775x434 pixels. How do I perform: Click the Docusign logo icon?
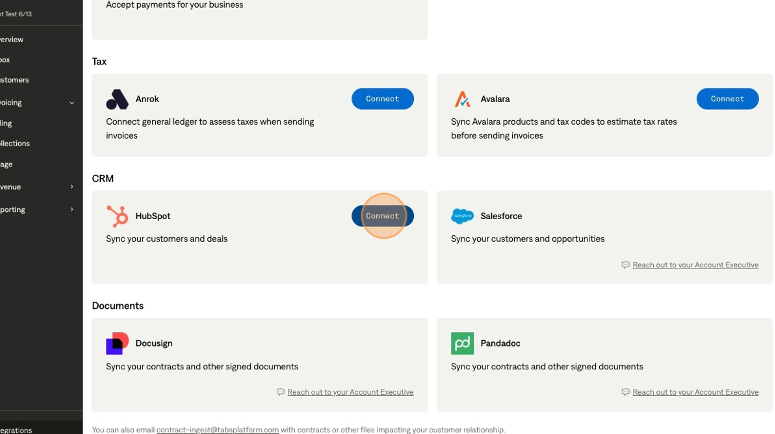coord(117,343)
